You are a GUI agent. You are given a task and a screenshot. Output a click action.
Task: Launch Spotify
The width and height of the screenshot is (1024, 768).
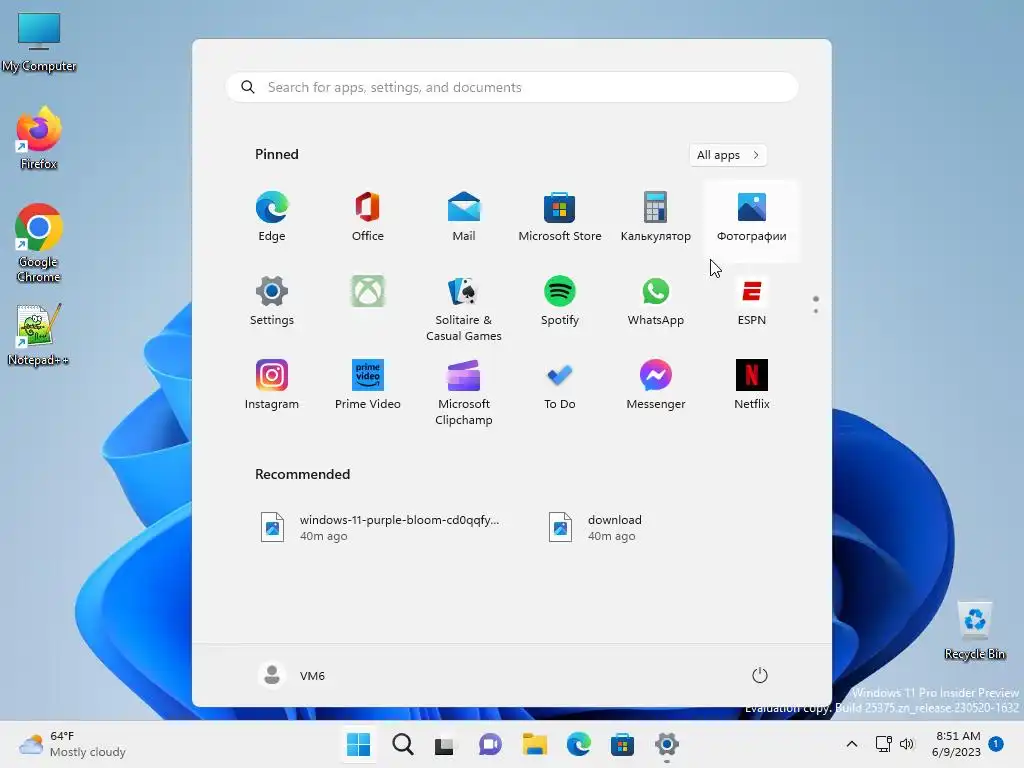(560, 300)
